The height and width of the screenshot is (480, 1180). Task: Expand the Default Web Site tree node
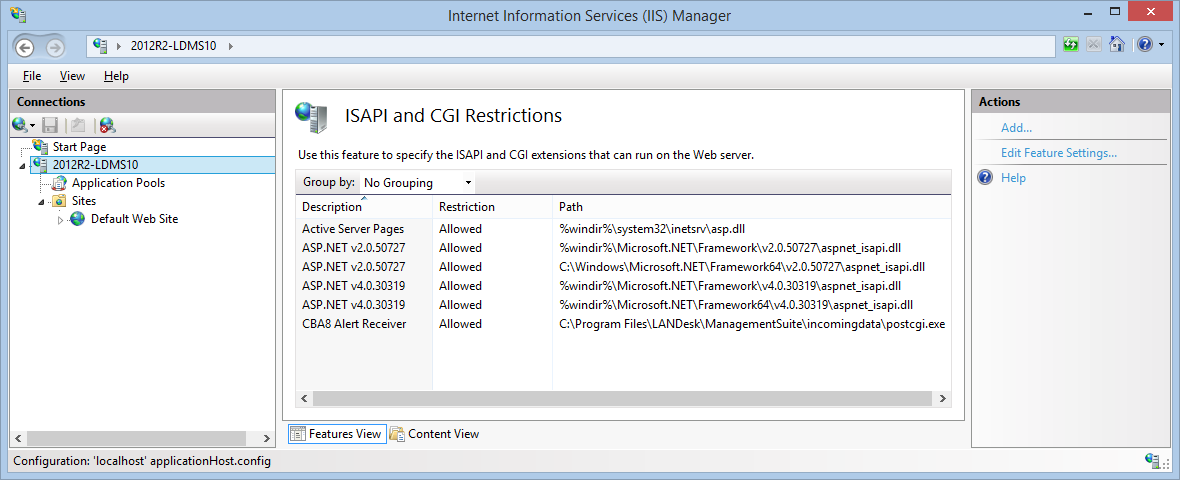tap(60, 219)
